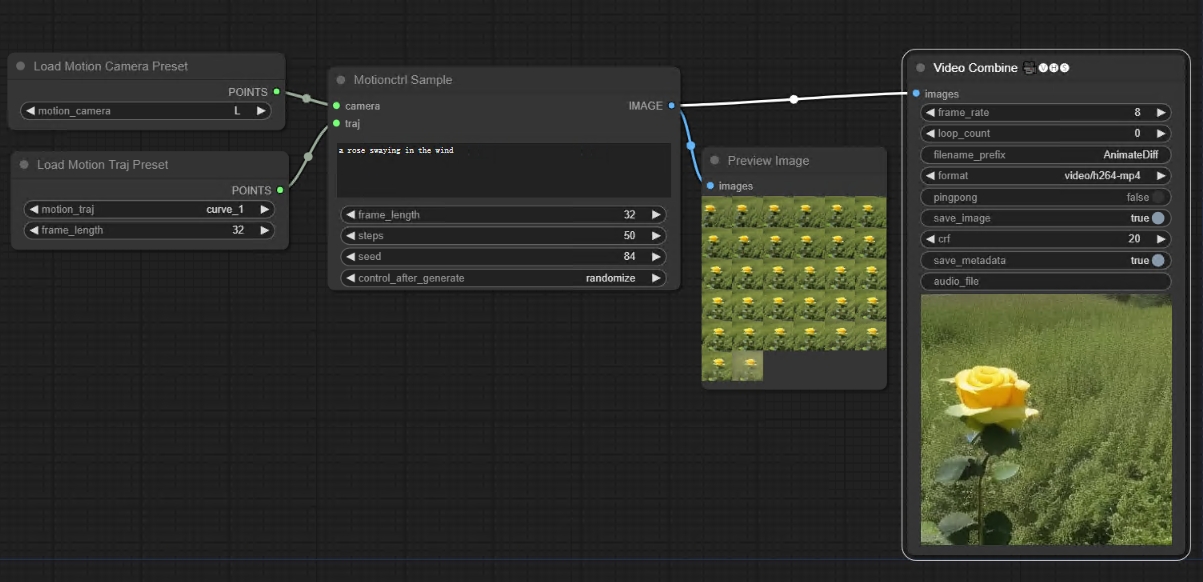The image size is (1203, 582).
Task: Click steps value 50 field
Action: (x=504, y=236)
